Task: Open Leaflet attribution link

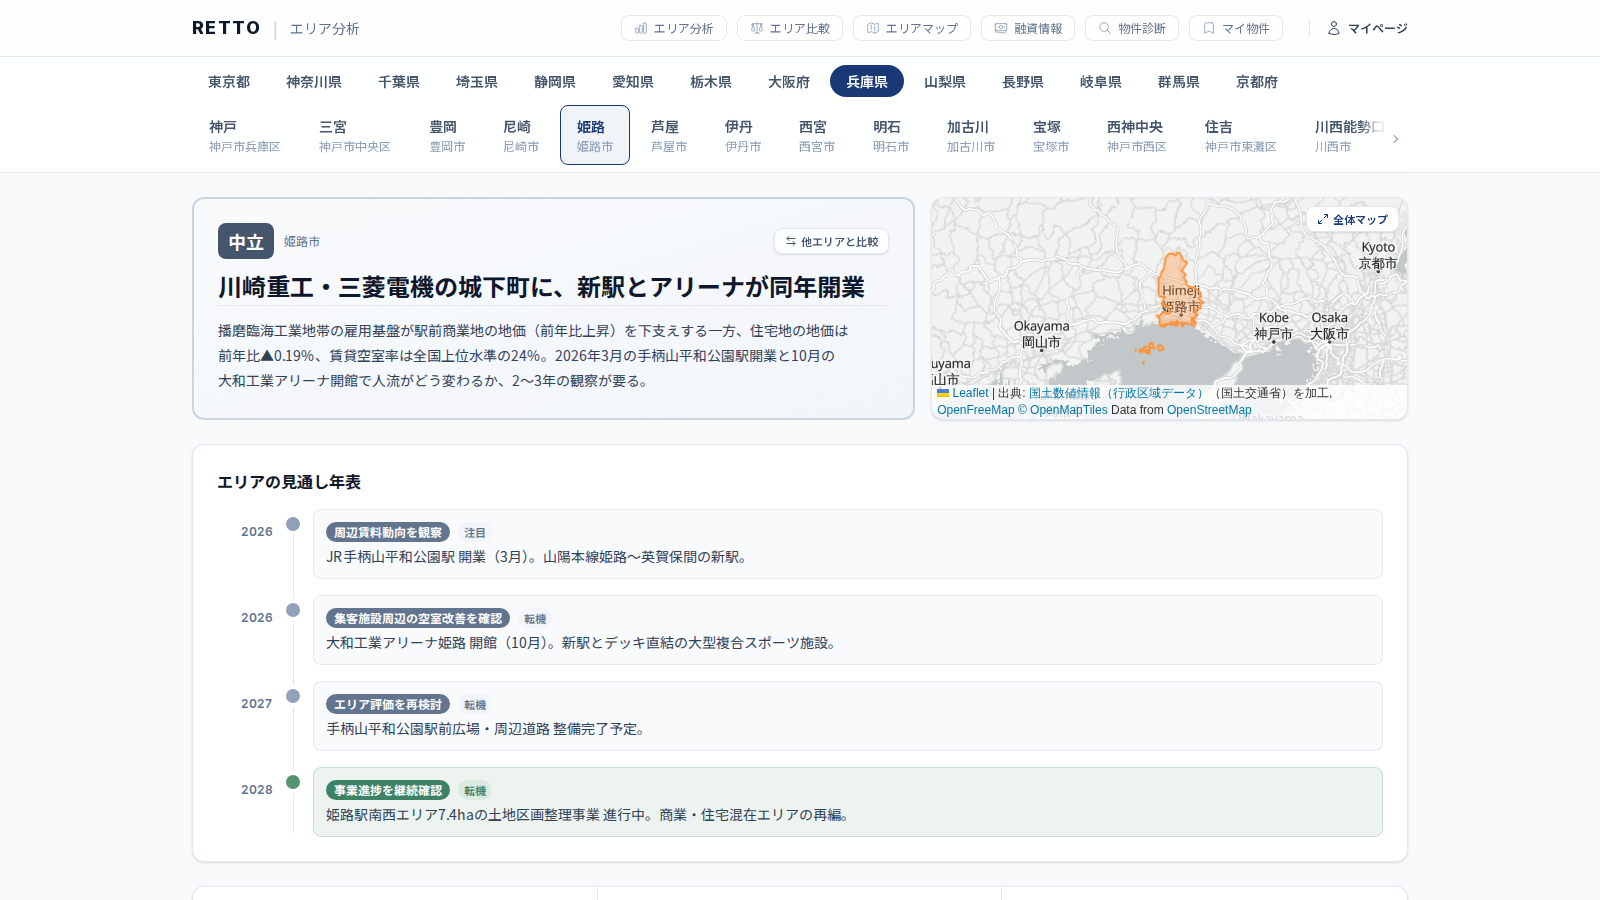Action: (x=962, y=393)
